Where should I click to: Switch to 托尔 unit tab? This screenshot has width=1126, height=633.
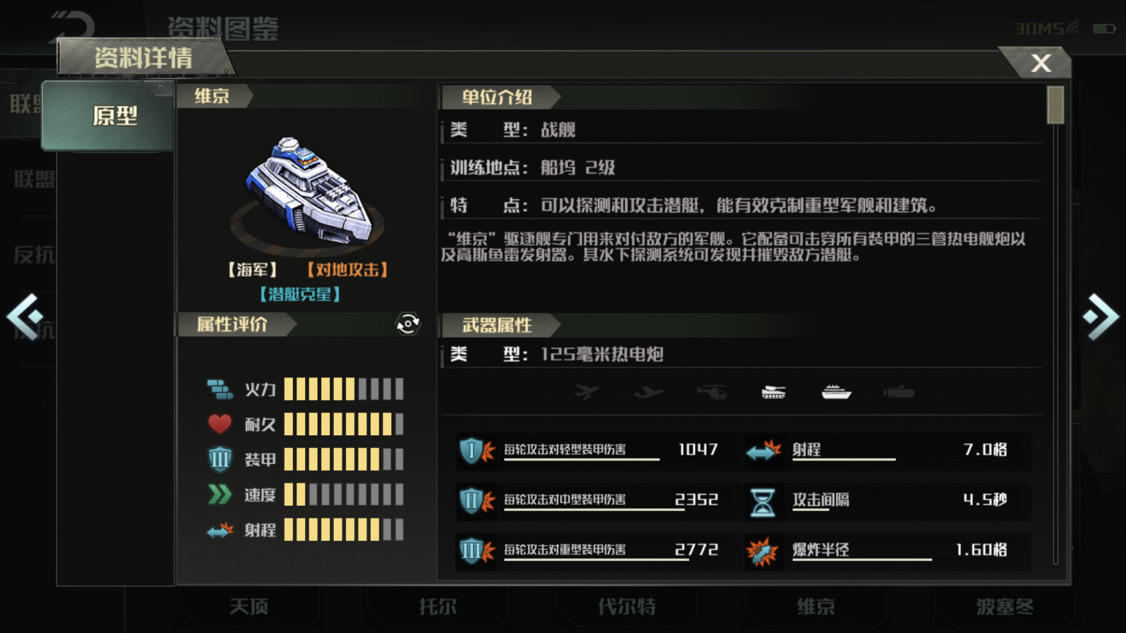(x=437, y=607)
